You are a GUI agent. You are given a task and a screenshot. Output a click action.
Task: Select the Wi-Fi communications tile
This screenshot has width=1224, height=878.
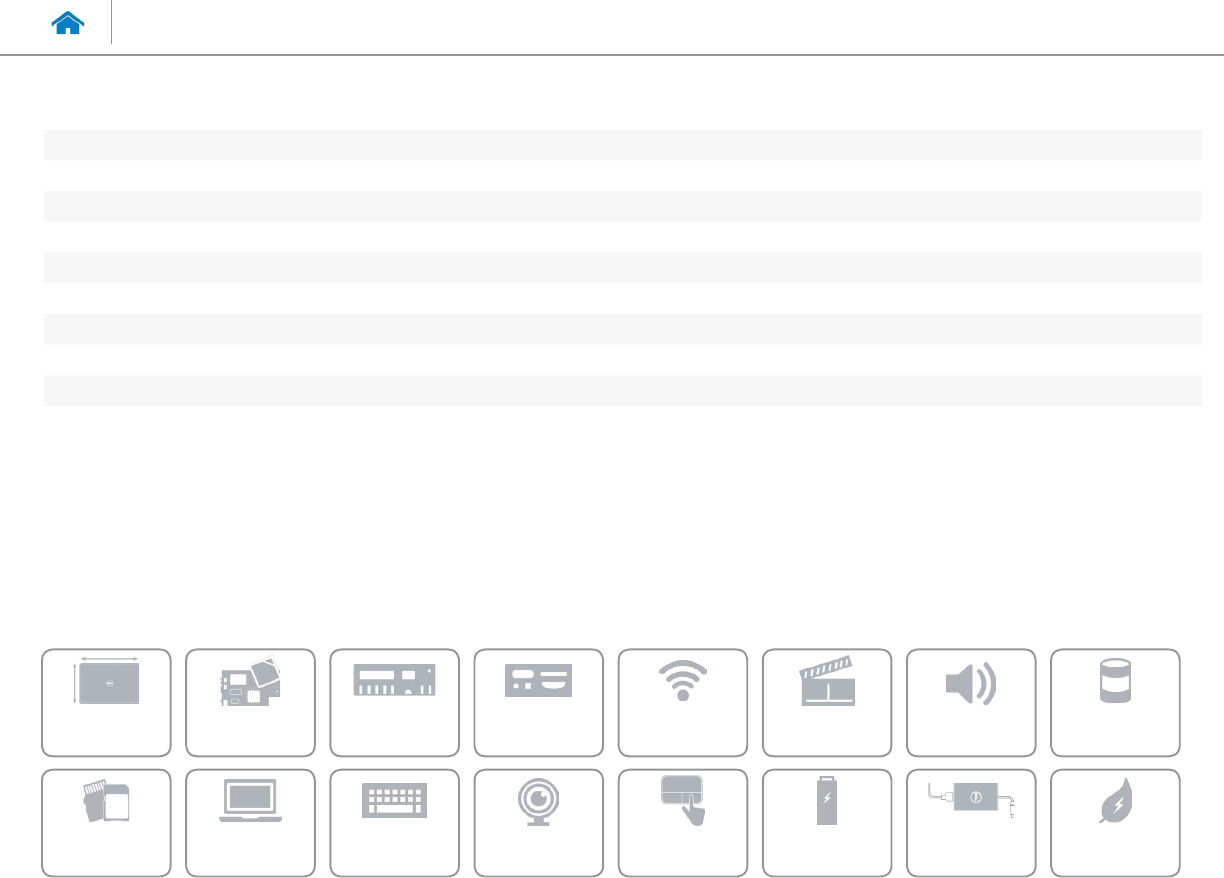pos(682,702)
